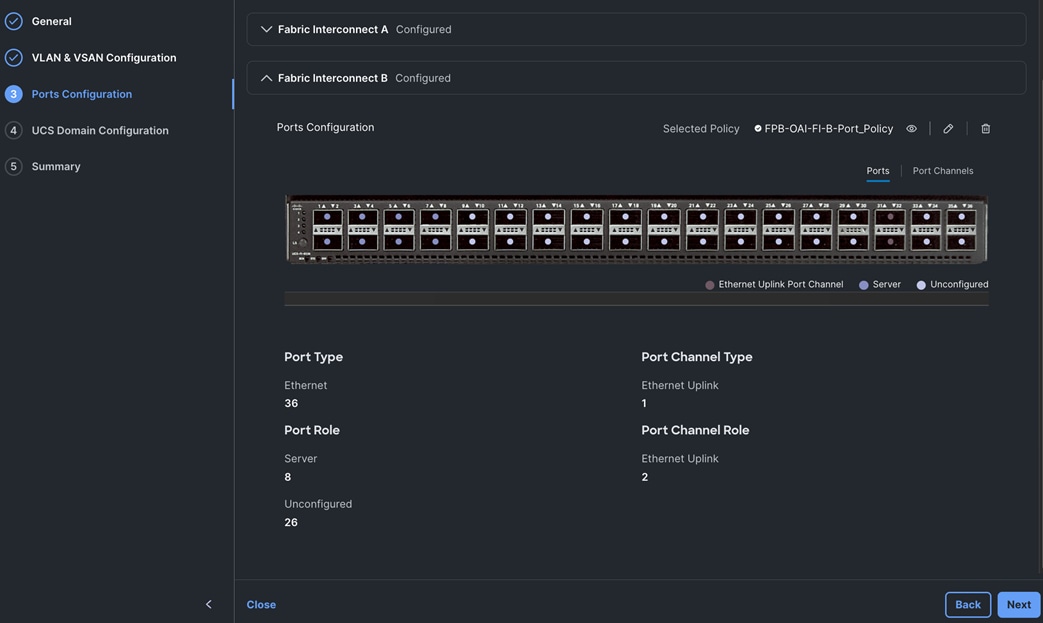Click the Port Channel Role heading
The height and width of the screenshot is (623, 1043).
click(695, 430)
